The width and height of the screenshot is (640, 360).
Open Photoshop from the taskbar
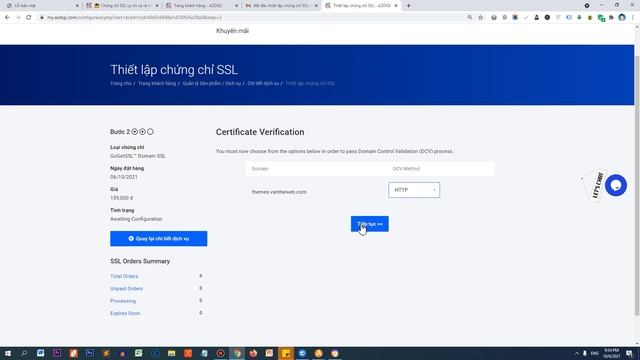[90, 353]
